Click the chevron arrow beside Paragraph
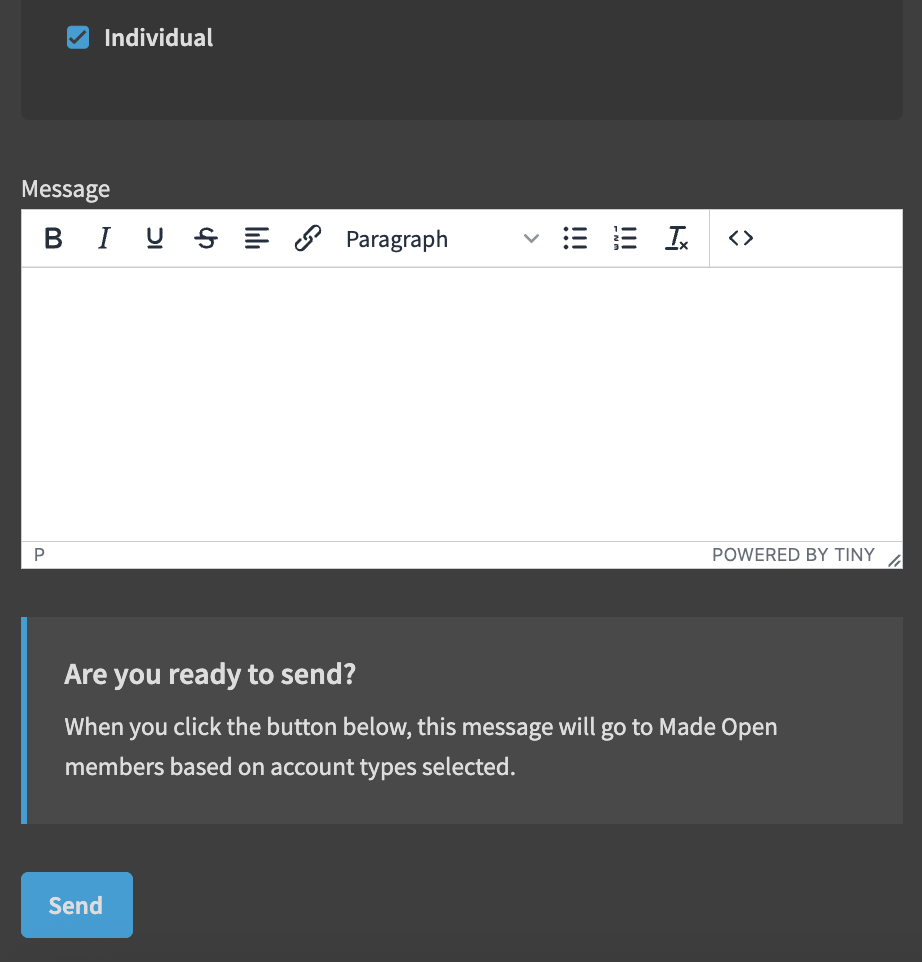Image resolution: width=922 pixels, height=962 pixels. click(x=532, y=239)
